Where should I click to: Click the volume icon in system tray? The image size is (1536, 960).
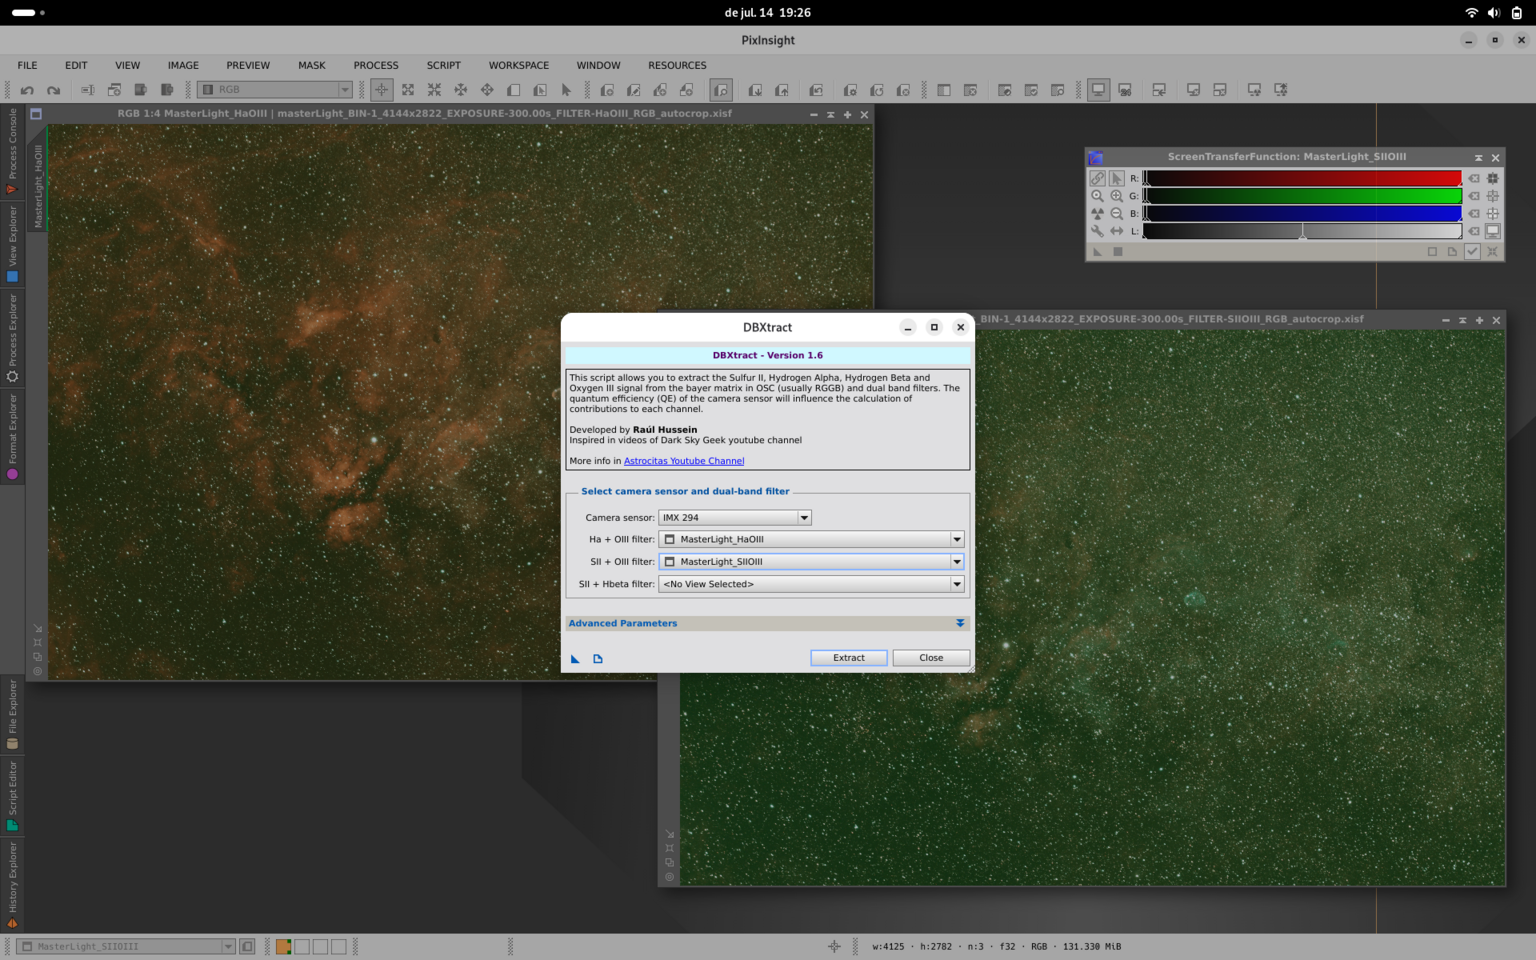click(1494, 13)
